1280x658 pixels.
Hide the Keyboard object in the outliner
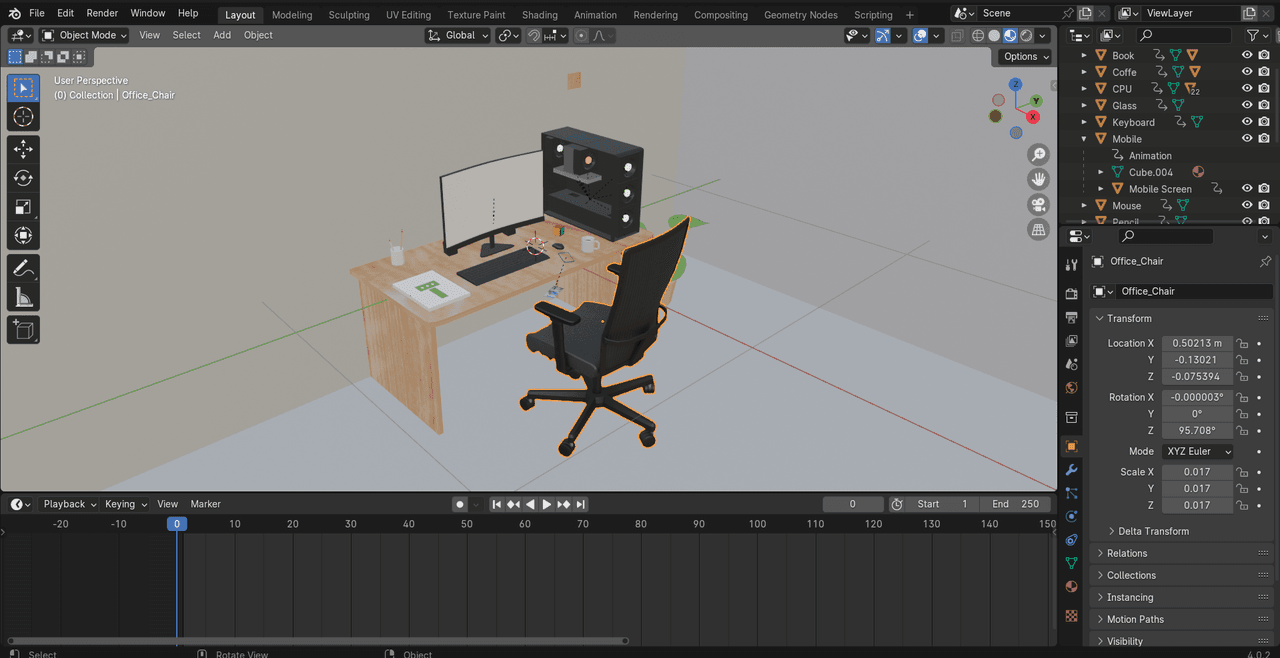1247,122
